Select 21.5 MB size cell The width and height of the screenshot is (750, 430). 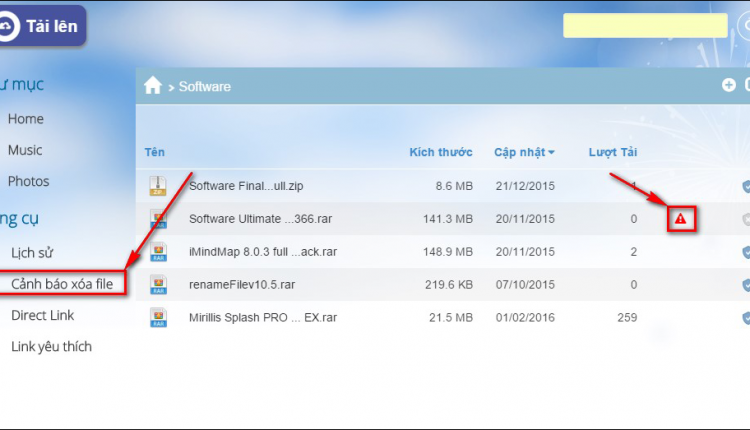[451, 318]
